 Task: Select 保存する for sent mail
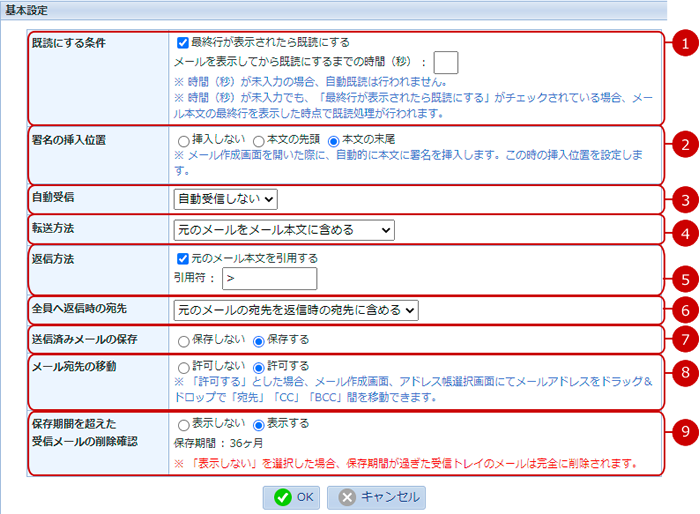coord(258,342)
